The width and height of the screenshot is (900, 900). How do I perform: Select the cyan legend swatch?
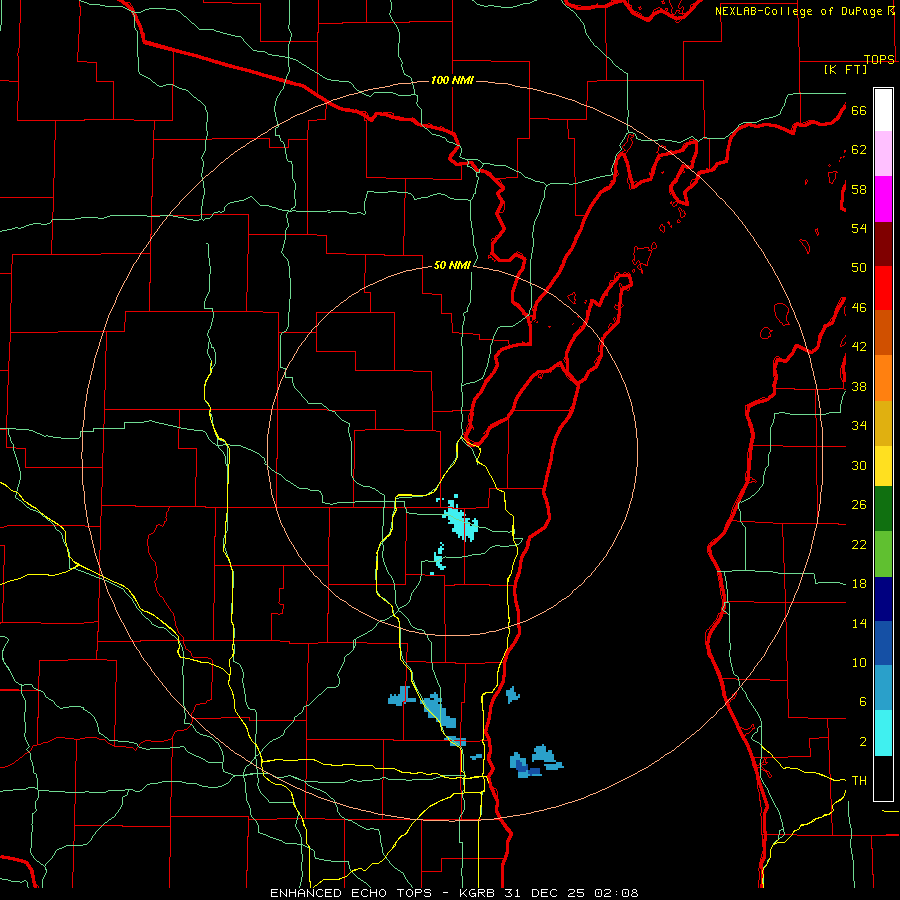click(883, 733)
